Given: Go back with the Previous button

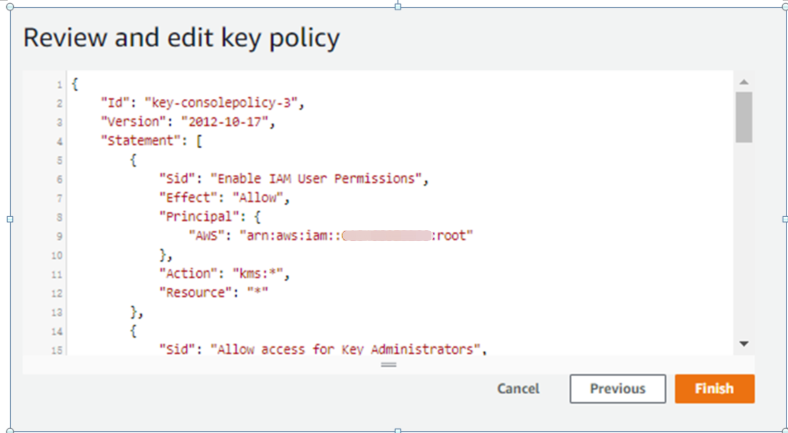Looking at the screenshot, I should 618,388.
